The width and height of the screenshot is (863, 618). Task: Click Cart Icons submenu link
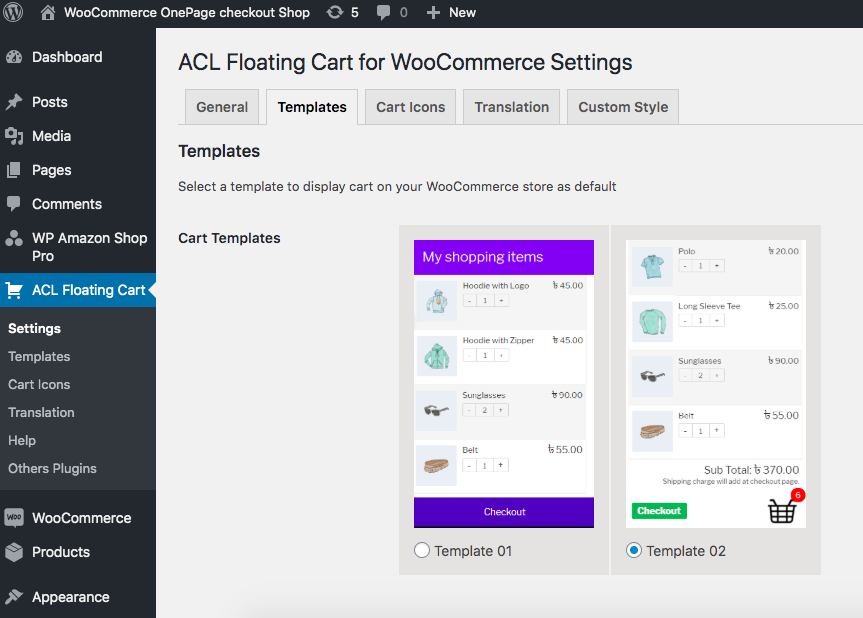click(39, 385)
